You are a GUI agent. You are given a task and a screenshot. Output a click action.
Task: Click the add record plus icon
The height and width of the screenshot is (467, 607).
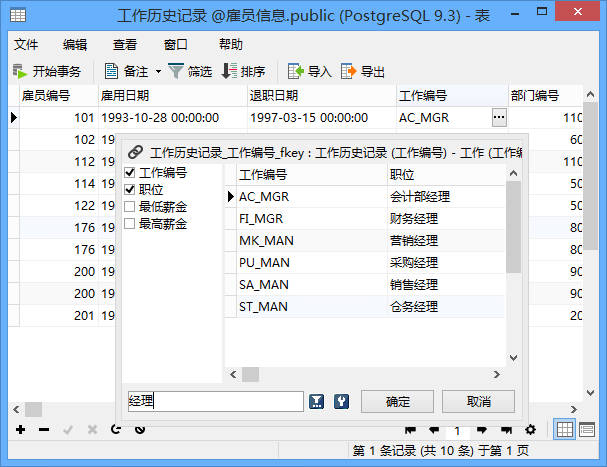[21, 429]
